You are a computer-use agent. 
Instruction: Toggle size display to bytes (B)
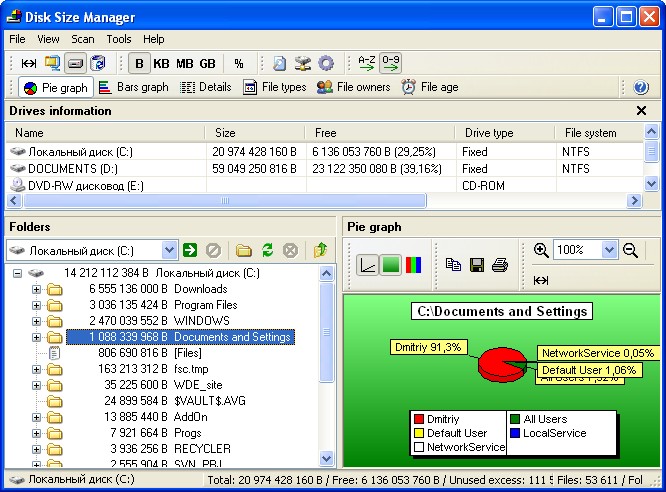click(140, 63)
